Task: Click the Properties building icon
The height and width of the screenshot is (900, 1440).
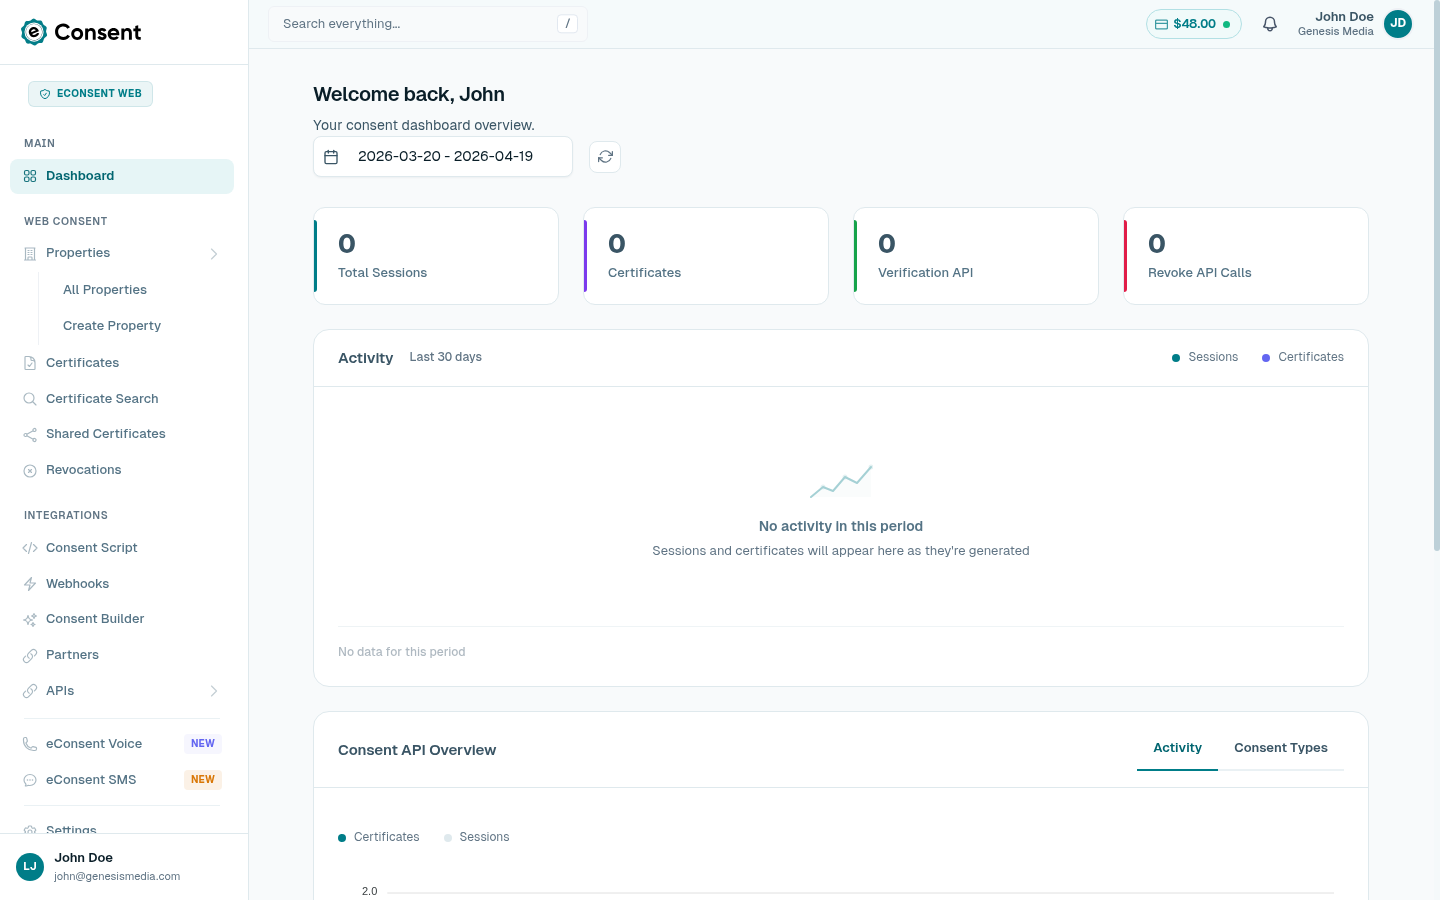Action: pyautogui.click(x=30, y=254)
